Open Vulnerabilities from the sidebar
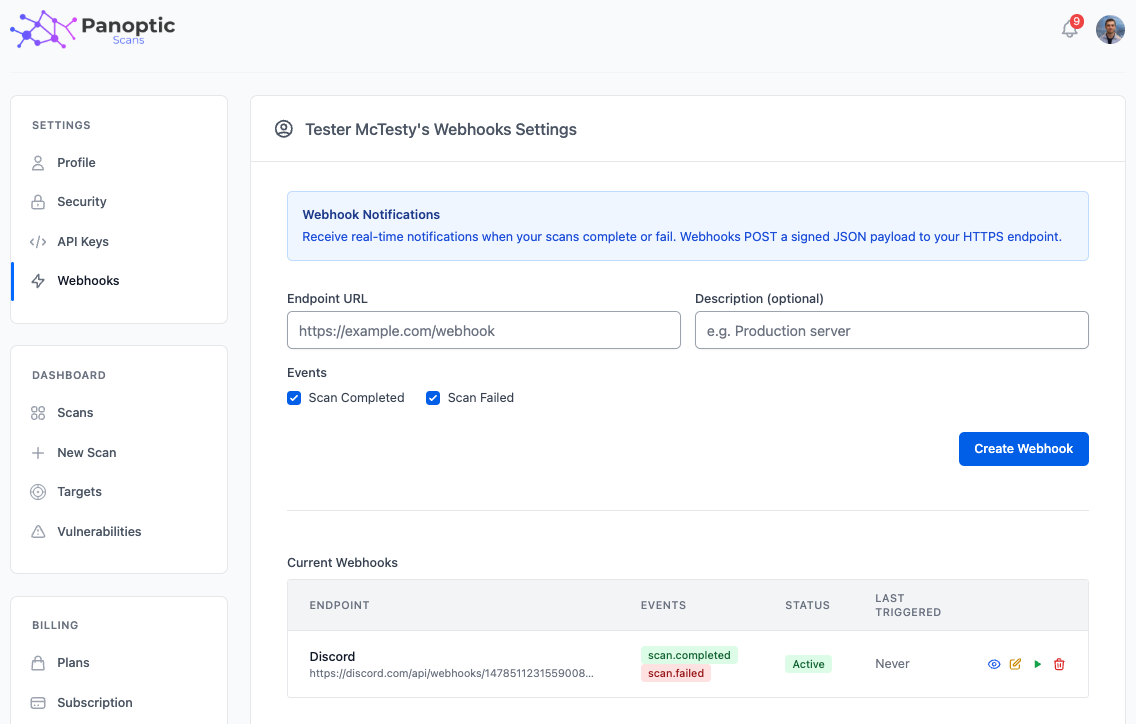 pyautogui.click(x=98, y=531)
